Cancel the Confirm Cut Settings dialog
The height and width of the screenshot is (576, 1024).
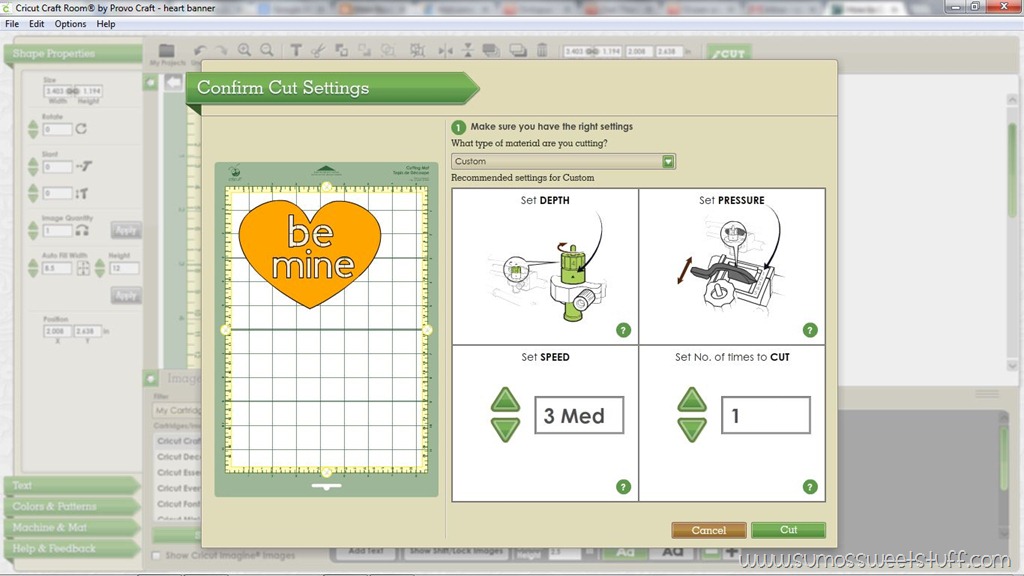[x=709, y=530]
